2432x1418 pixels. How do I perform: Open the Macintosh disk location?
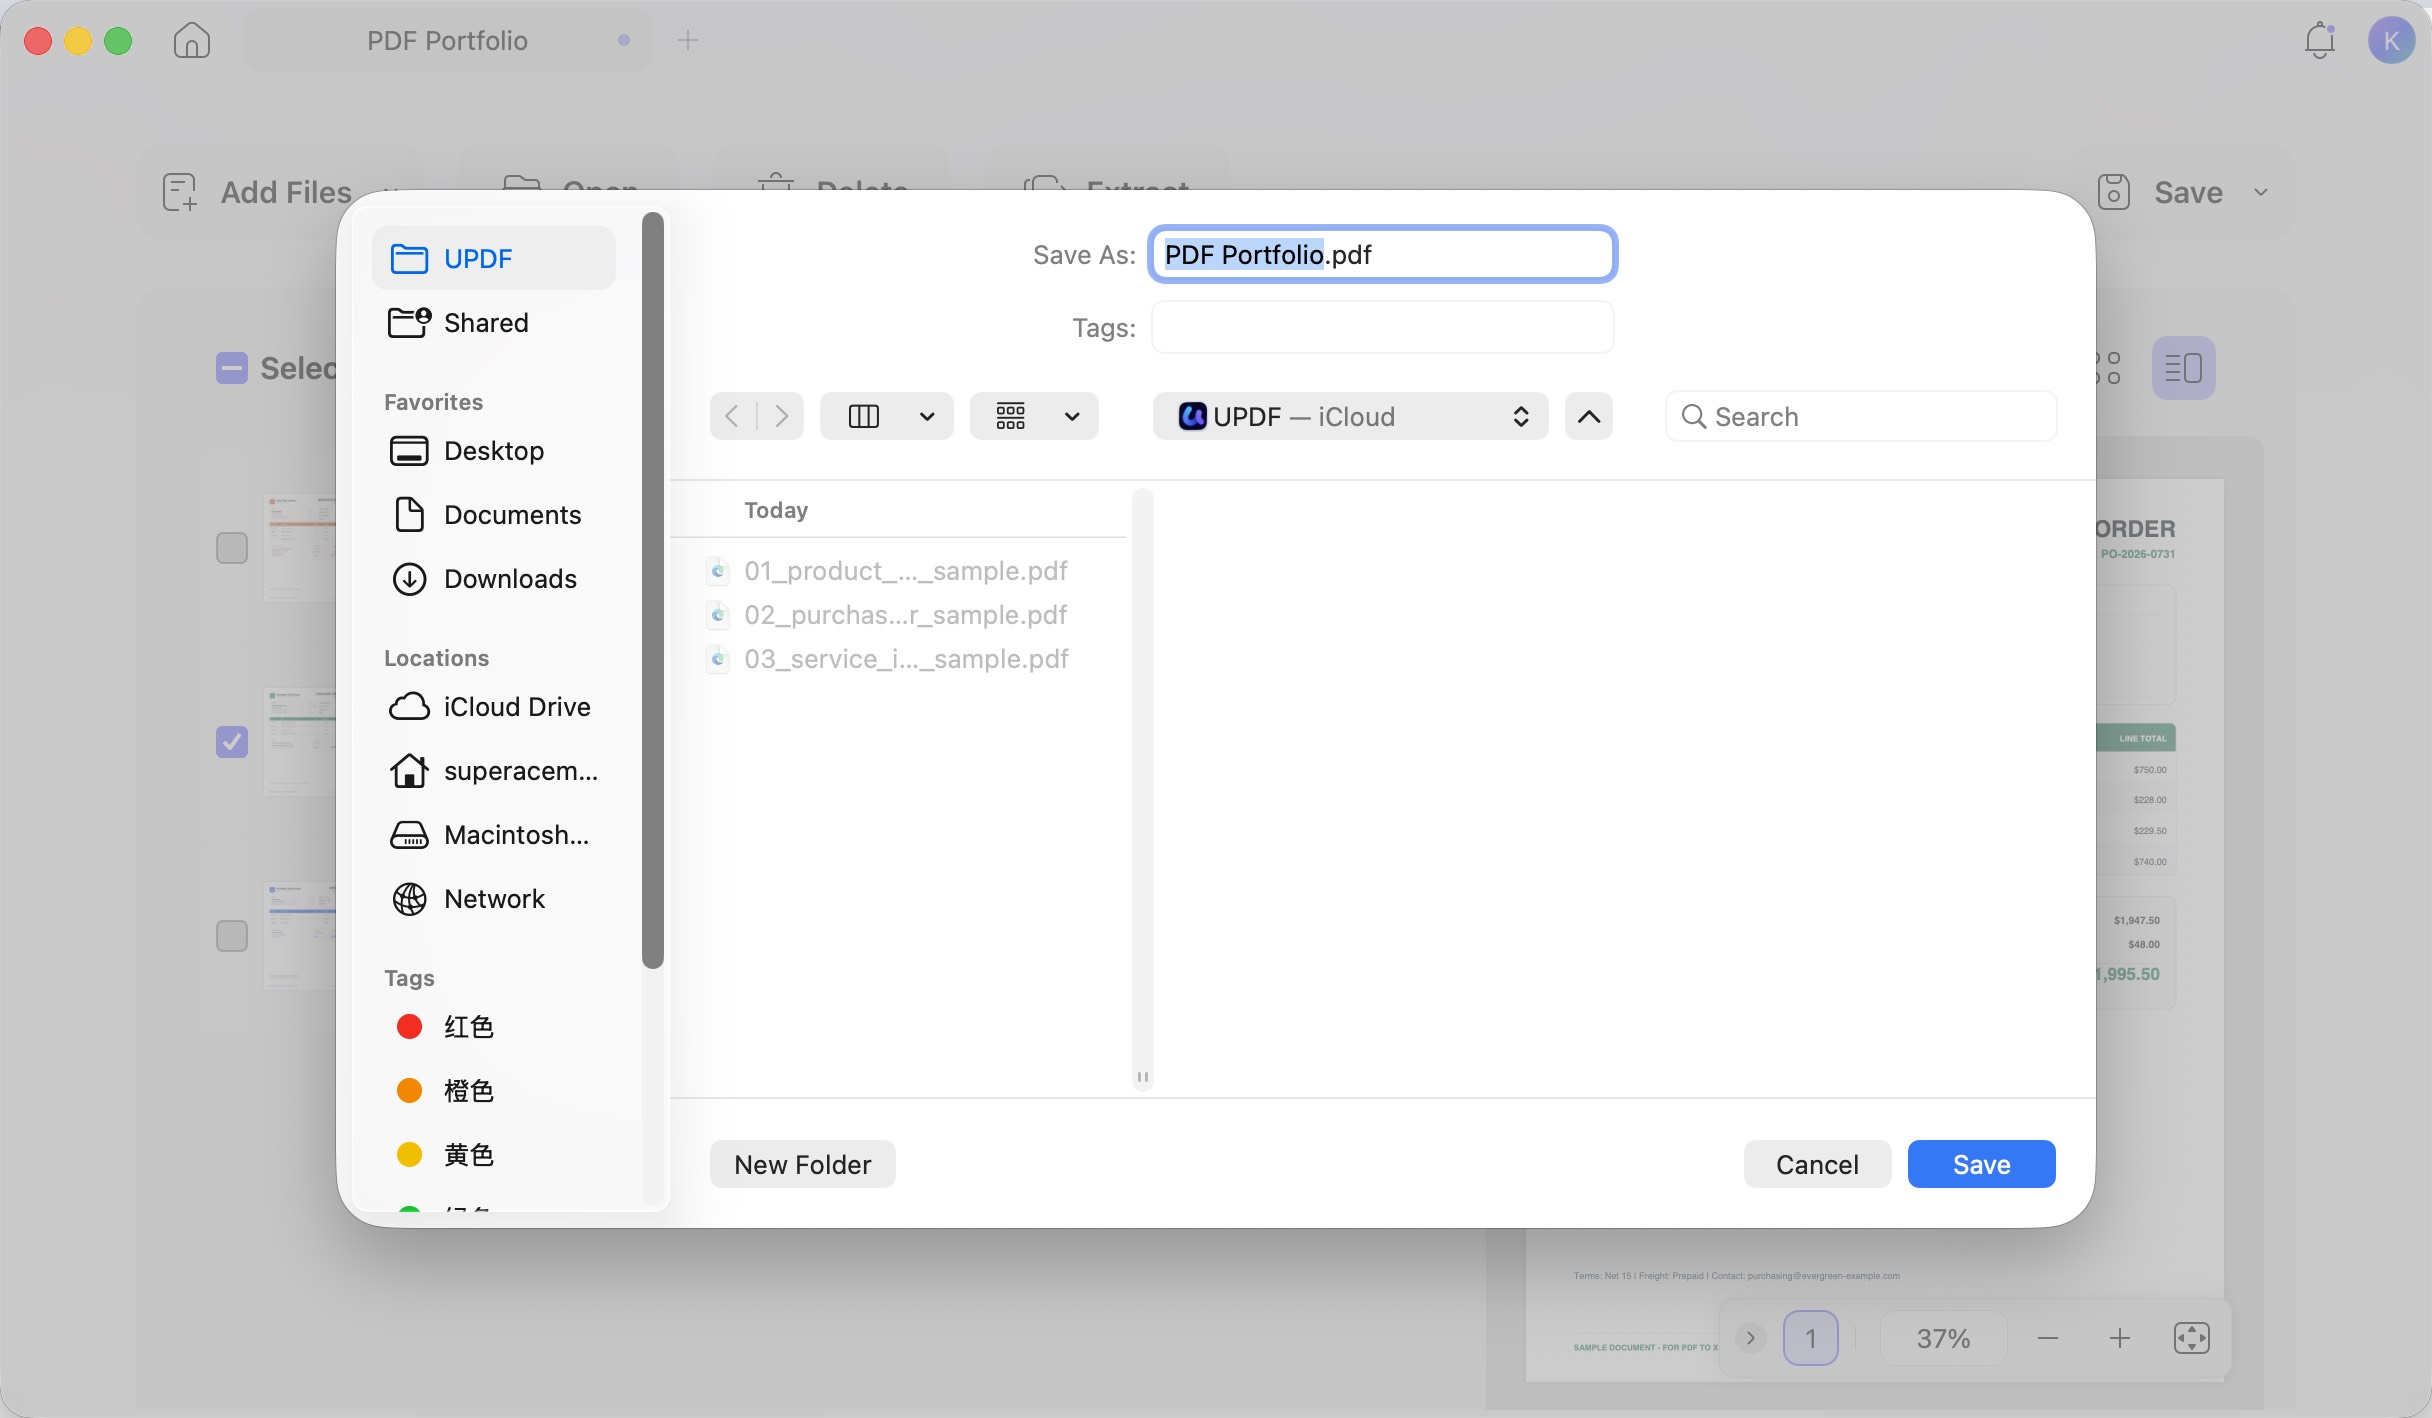(x=494, y=834)
